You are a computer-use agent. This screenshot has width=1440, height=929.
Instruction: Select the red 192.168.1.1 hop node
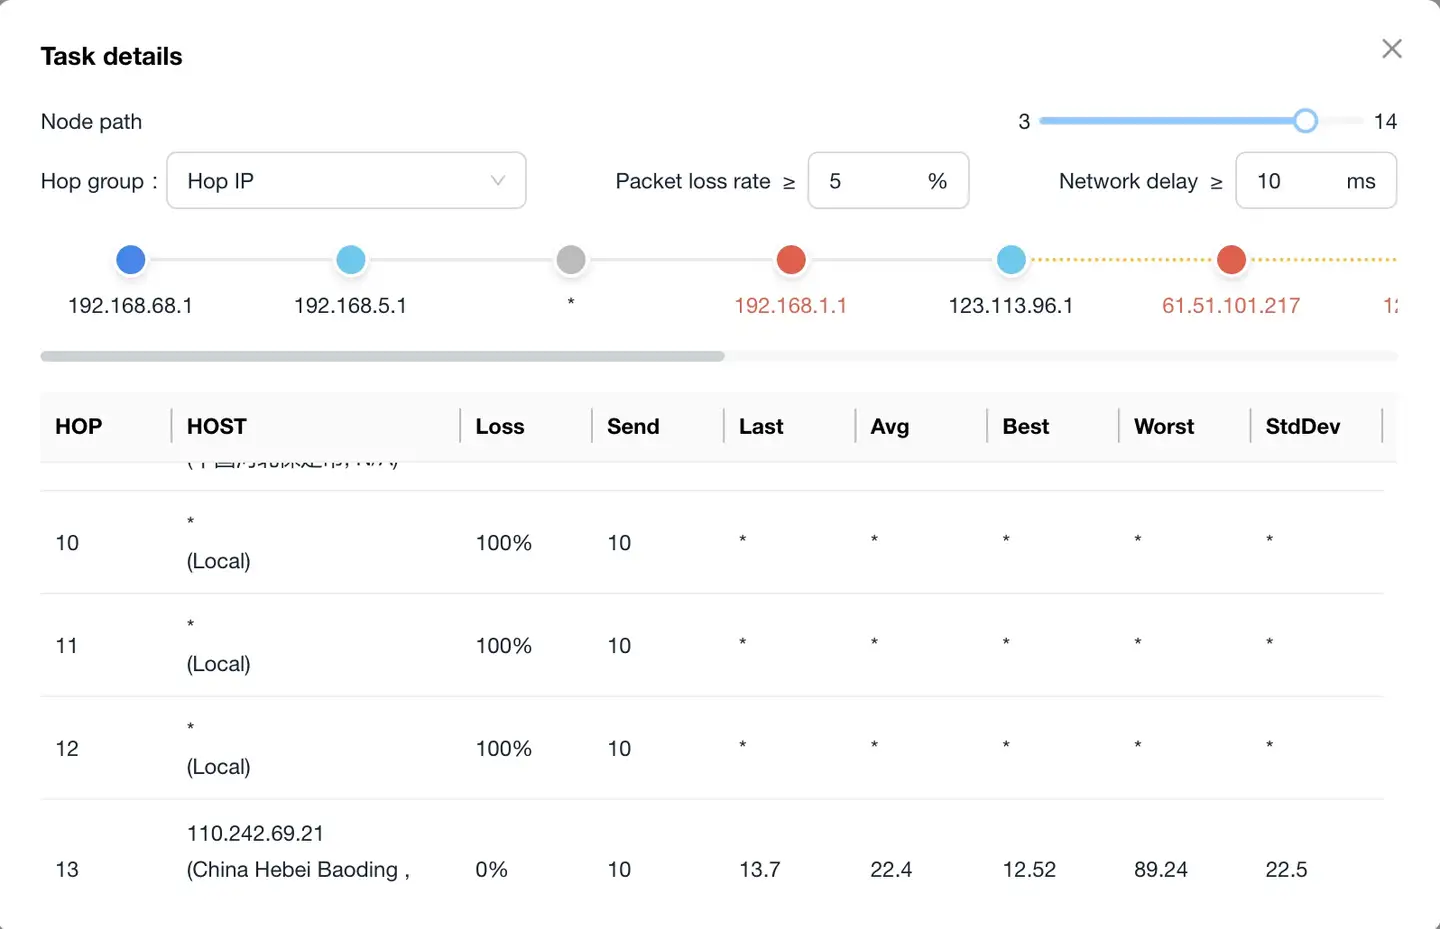point(791,260)
